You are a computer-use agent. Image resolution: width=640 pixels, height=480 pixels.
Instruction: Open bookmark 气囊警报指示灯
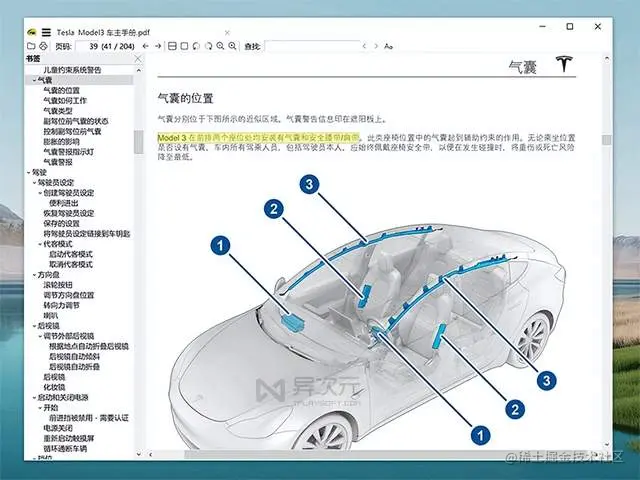point(69,152)
